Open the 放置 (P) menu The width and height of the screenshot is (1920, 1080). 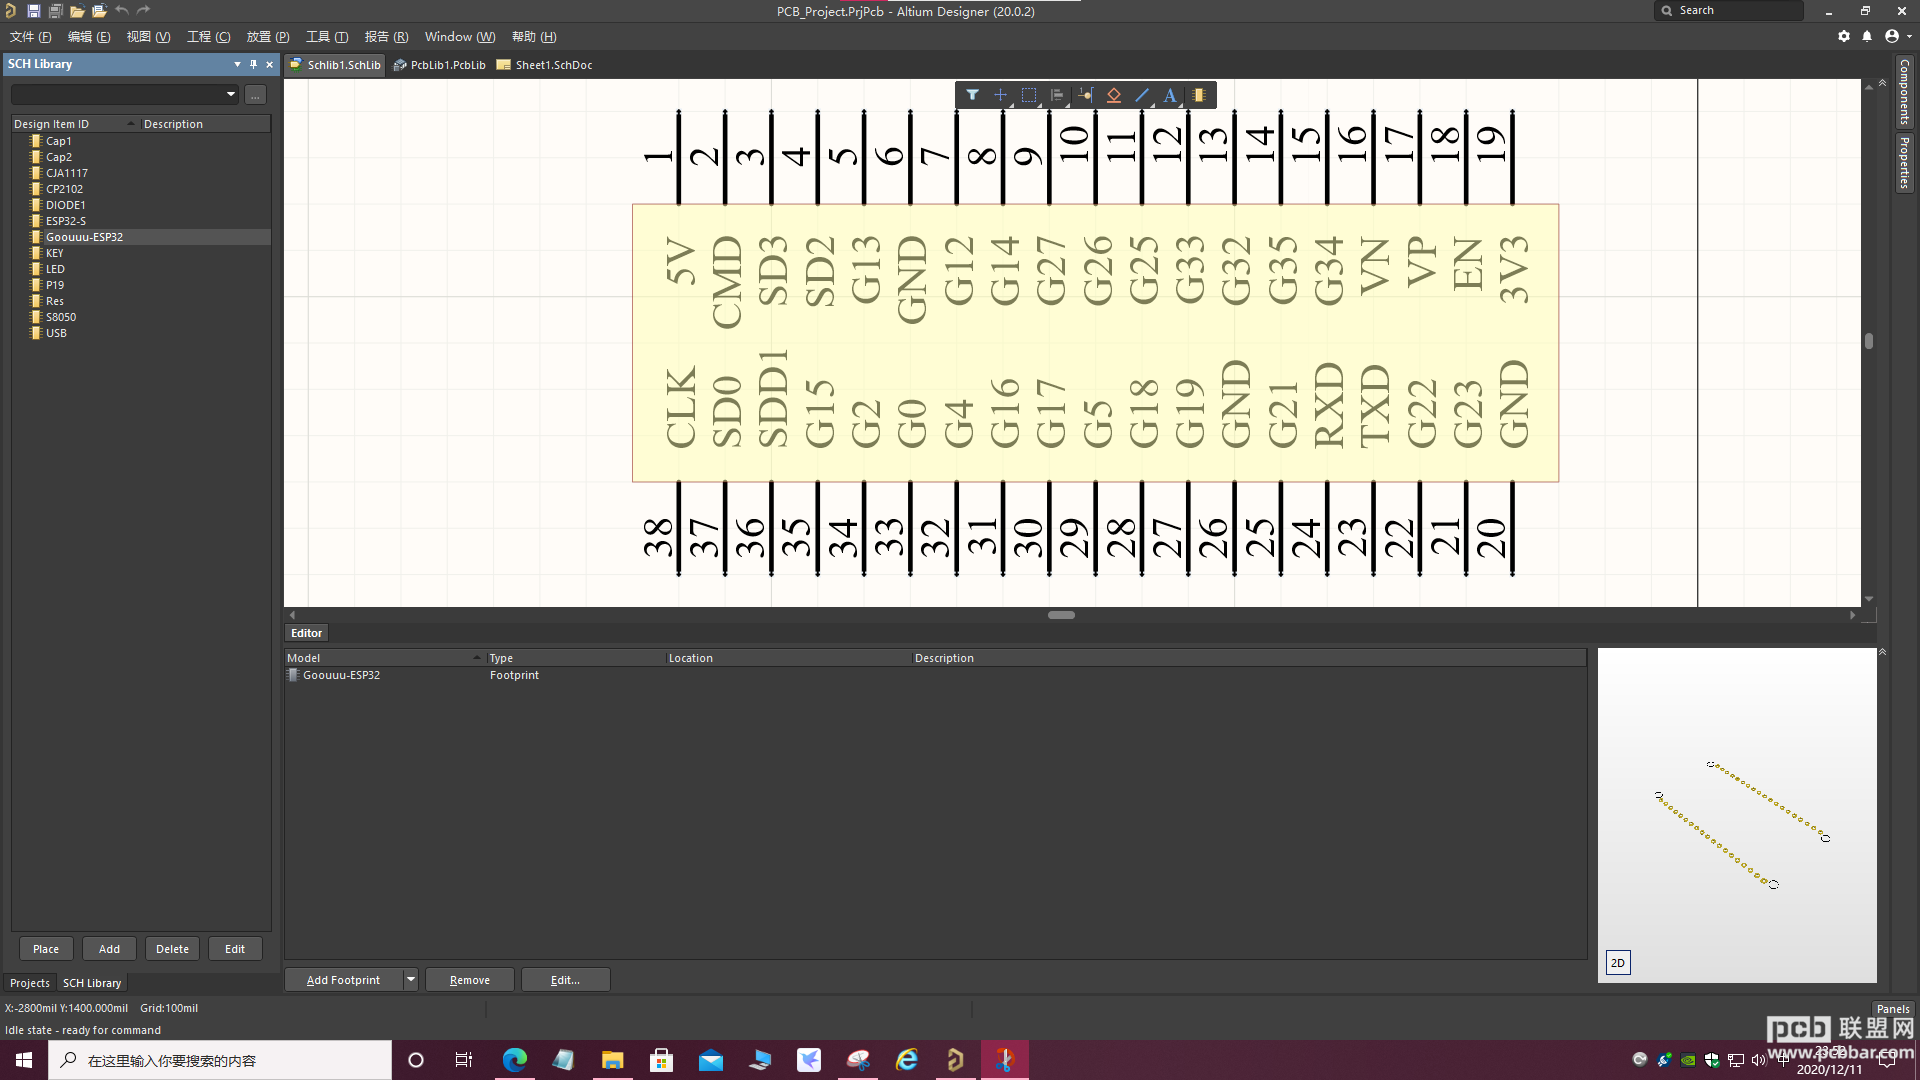tap(268, 37)
